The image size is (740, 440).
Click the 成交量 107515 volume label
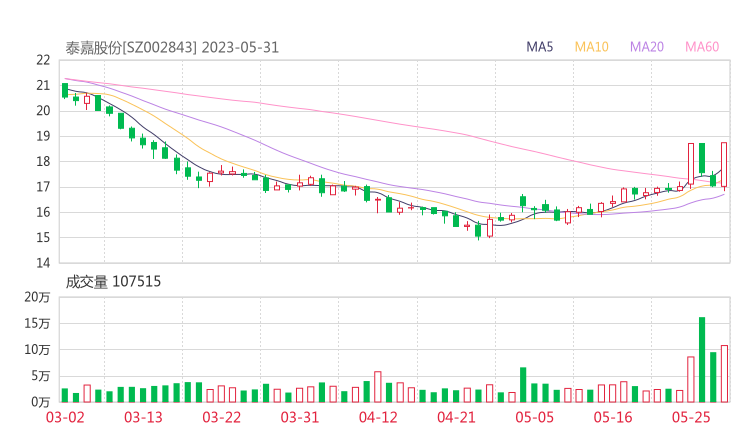113,282
